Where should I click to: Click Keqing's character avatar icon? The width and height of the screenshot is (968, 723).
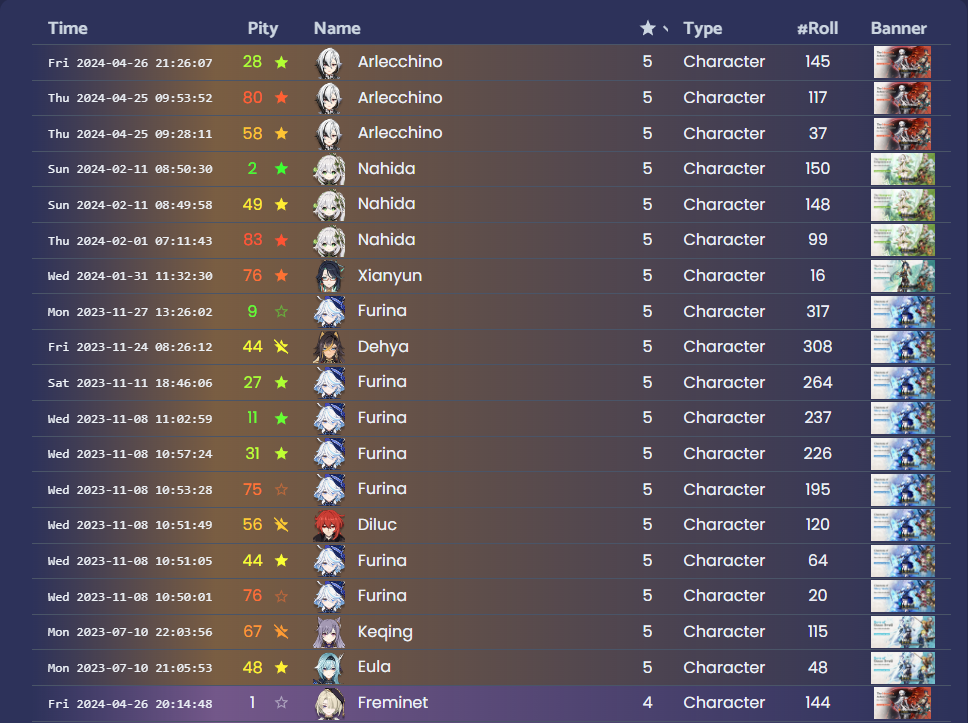coord(329,632)
